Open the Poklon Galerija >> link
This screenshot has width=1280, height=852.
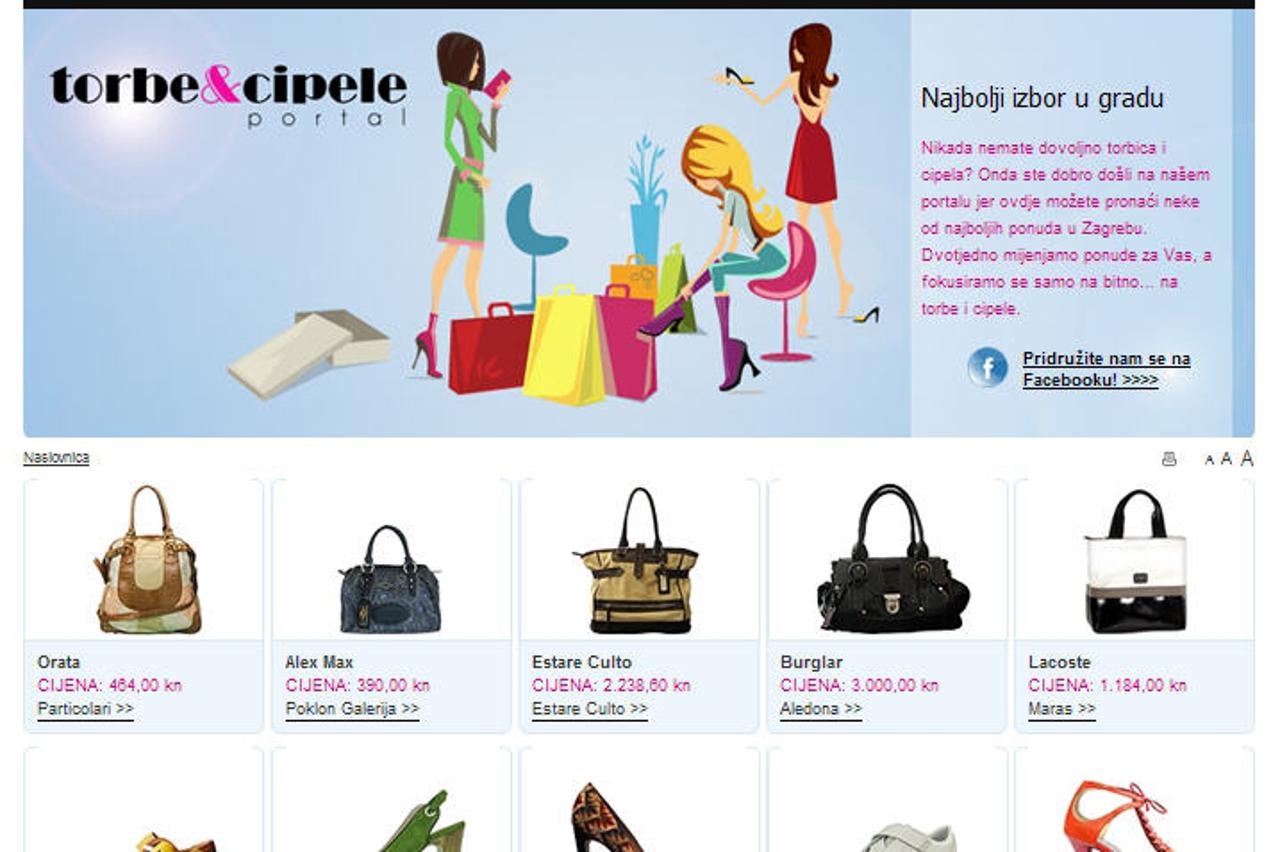tap(352, 709)
